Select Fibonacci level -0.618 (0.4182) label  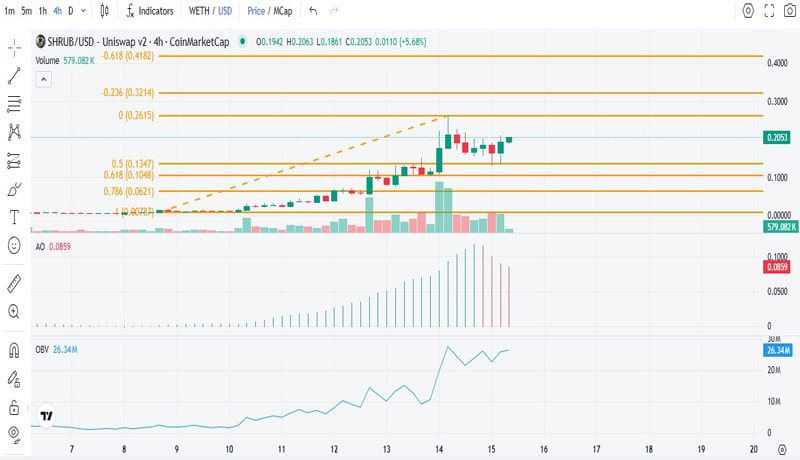(x=128, y=56)
